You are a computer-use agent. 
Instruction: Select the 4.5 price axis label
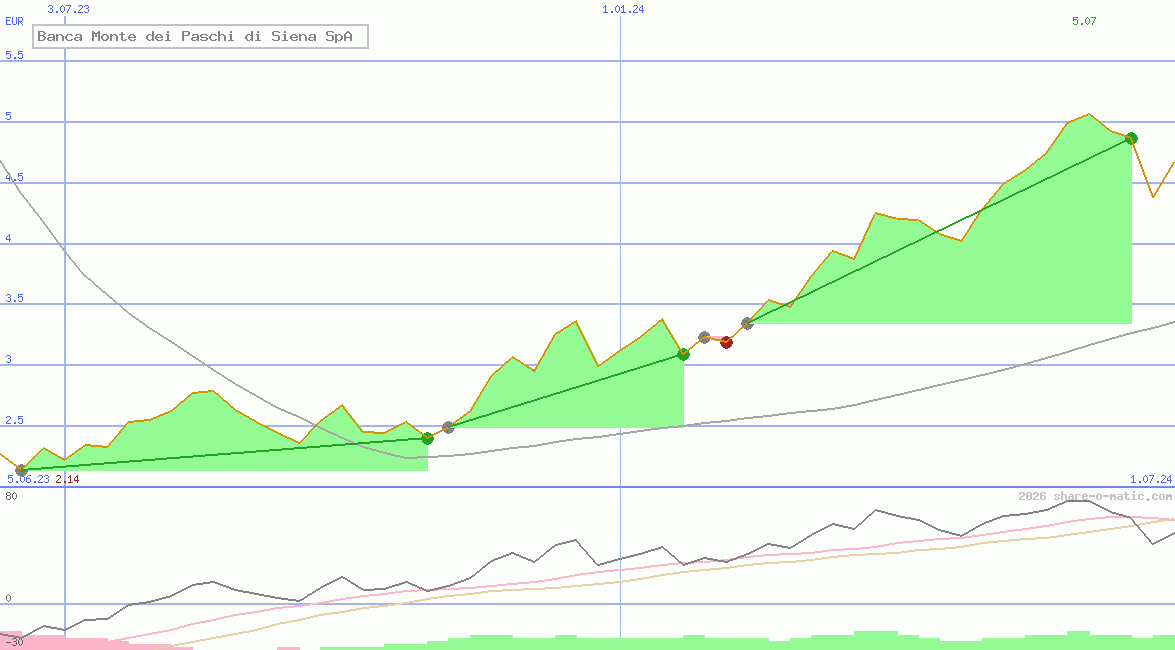(14, 177)
